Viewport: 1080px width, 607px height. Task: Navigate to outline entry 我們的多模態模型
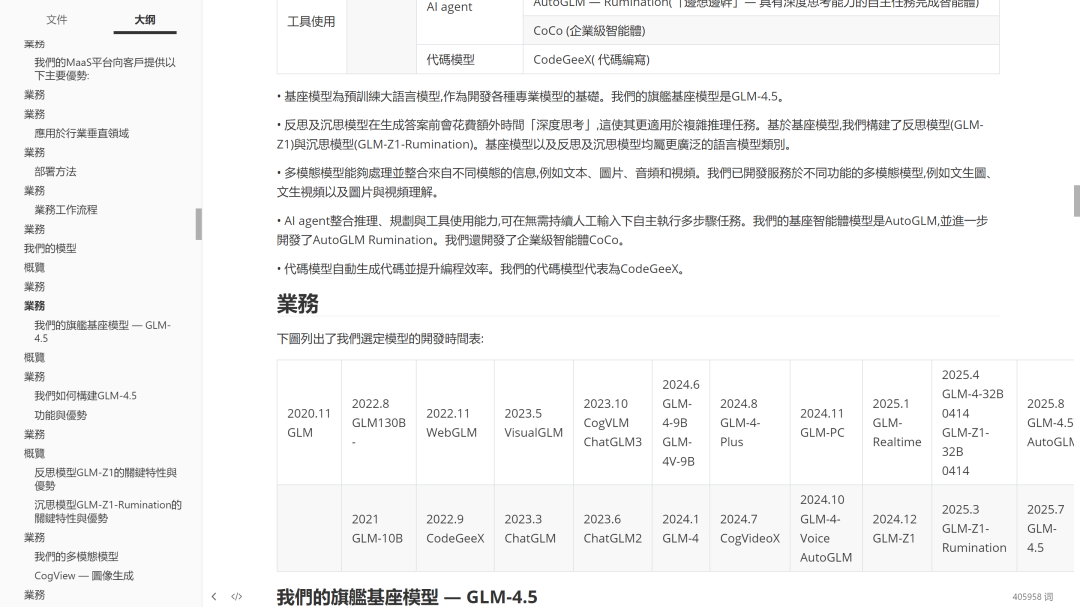click(76, 557)
